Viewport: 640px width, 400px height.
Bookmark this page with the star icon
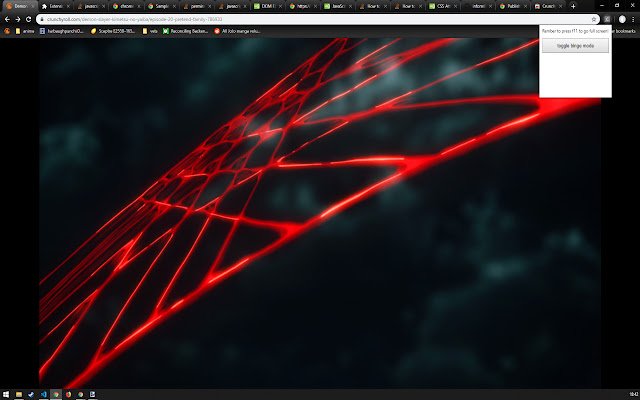click(594, 19)
